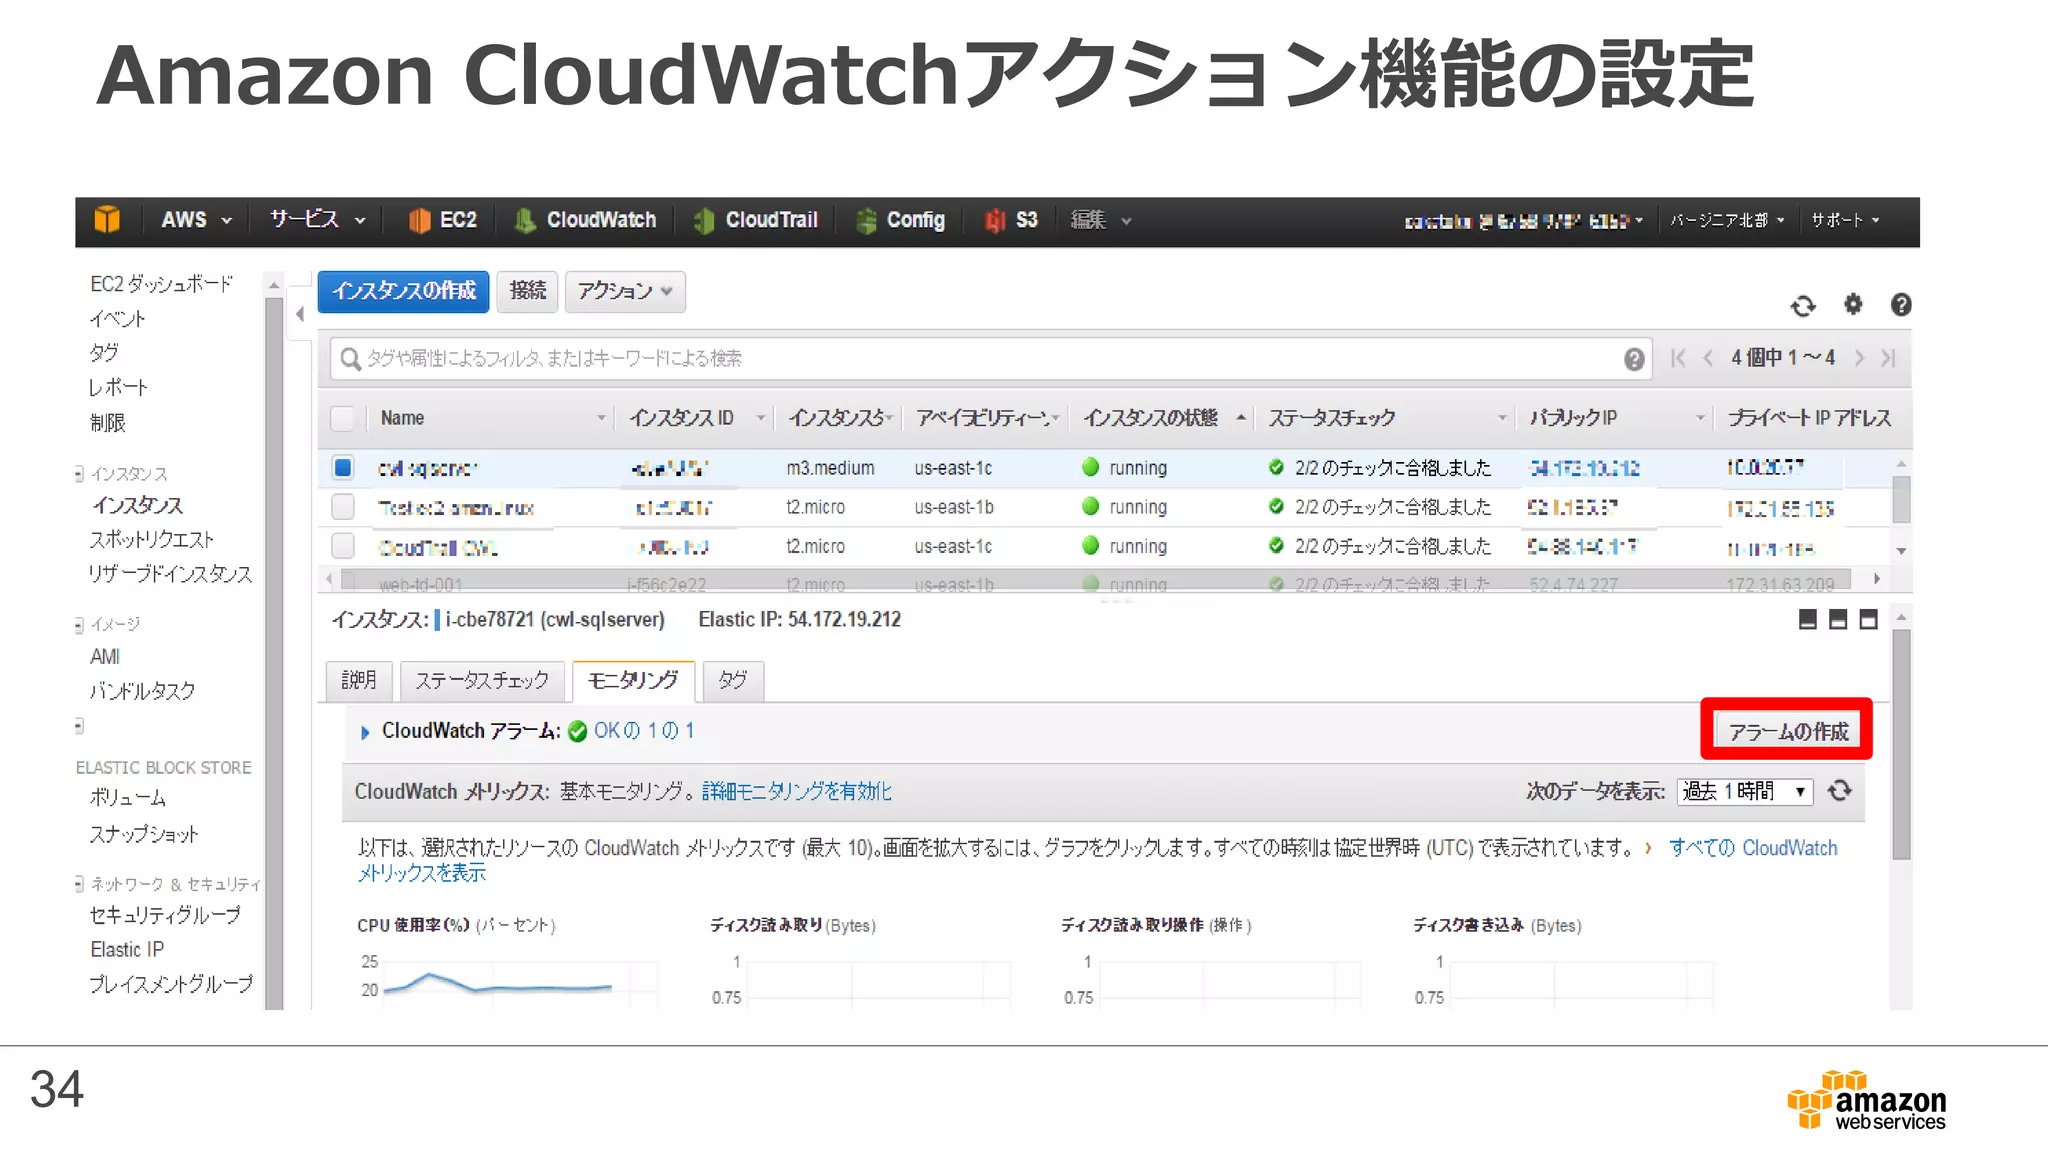Open the サービス dropdown menu
This screenshot has width=2048, height=1152.
pos(317,220)
